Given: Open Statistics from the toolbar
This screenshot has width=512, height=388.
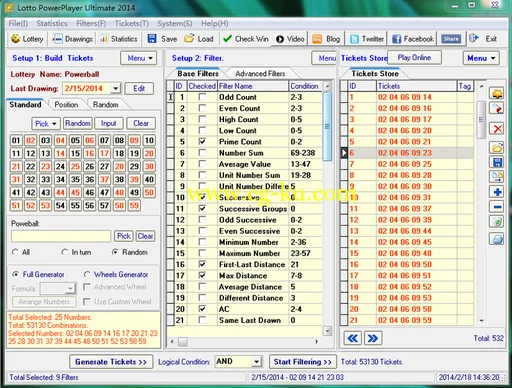Looking at the screenshot, I should 119,39.
